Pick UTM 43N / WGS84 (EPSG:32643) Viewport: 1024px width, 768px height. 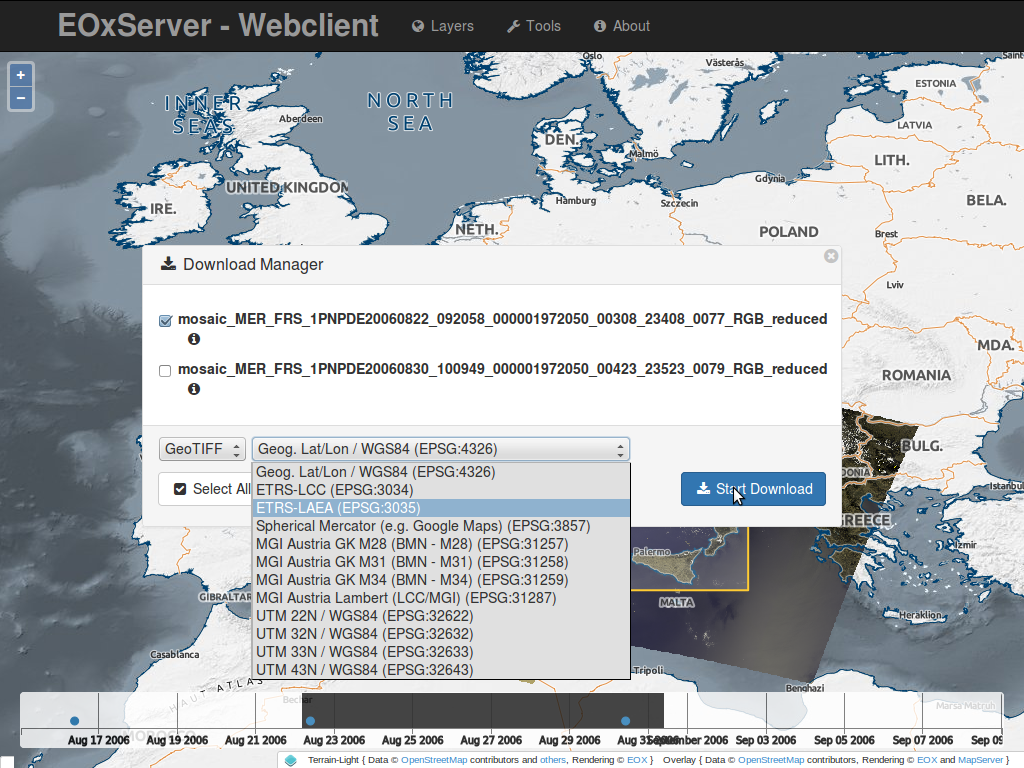(441, 670)
